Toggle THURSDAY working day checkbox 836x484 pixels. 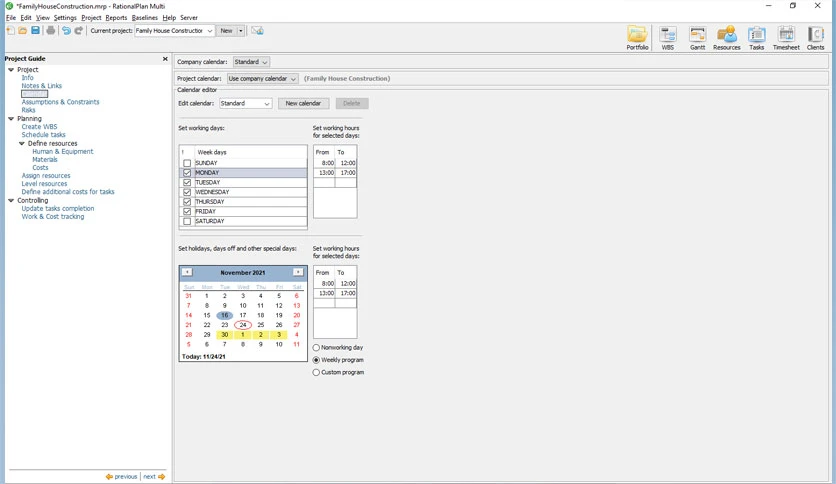(x=187, y=201)
